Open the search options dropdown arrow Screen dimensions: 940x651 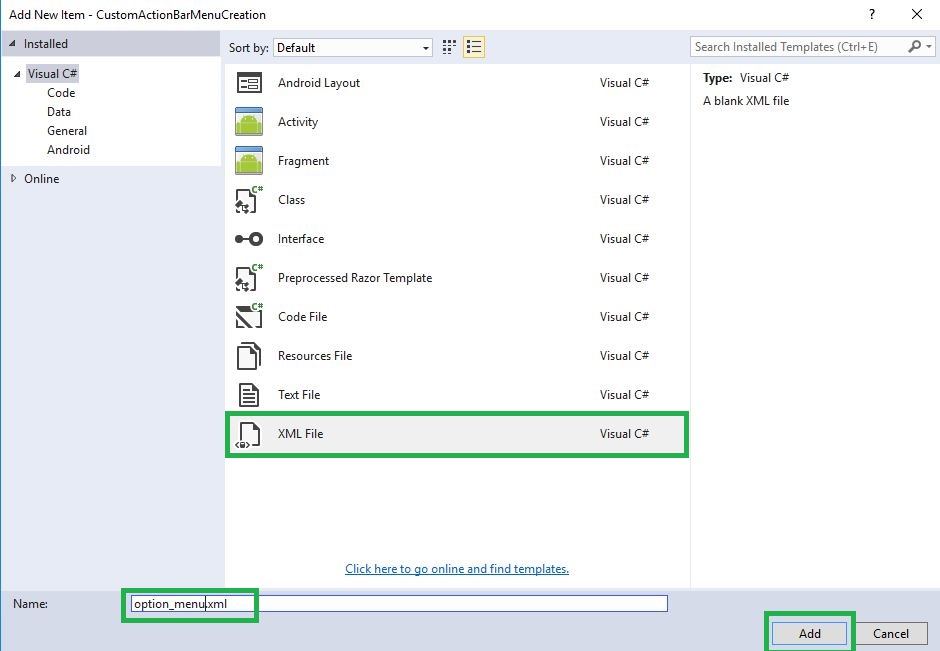click(x=929, y=47)
